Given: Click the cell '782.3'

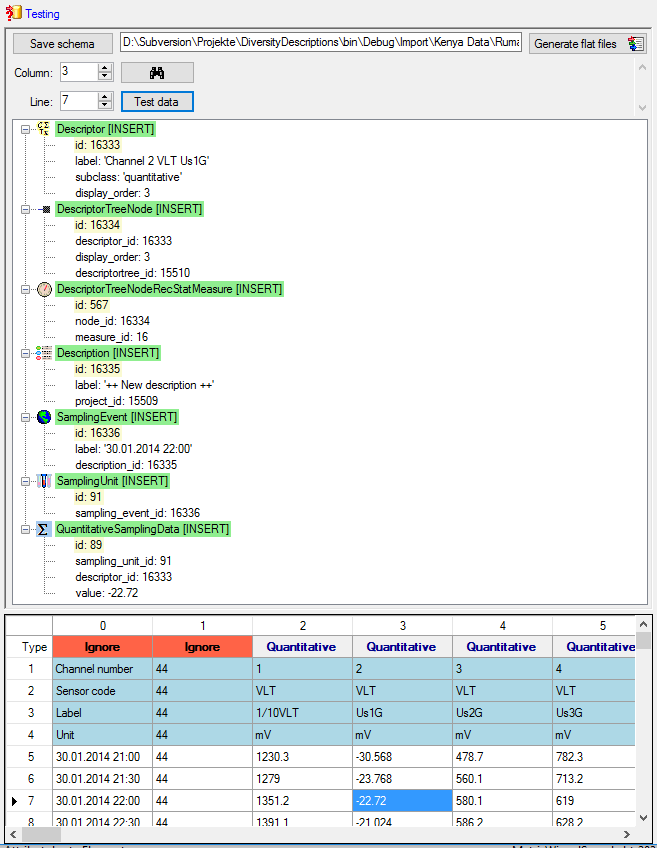Looking at the screenshot, I should coord(594,757).
